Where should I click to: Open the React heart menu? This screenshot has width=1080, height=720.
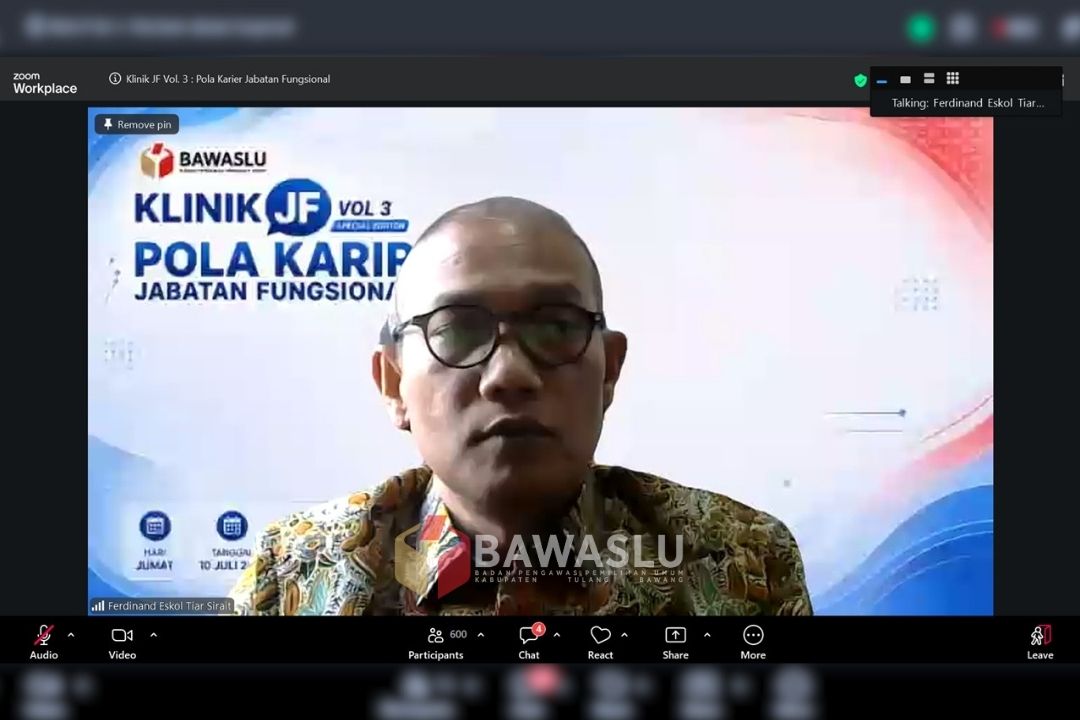click(601, 642)
